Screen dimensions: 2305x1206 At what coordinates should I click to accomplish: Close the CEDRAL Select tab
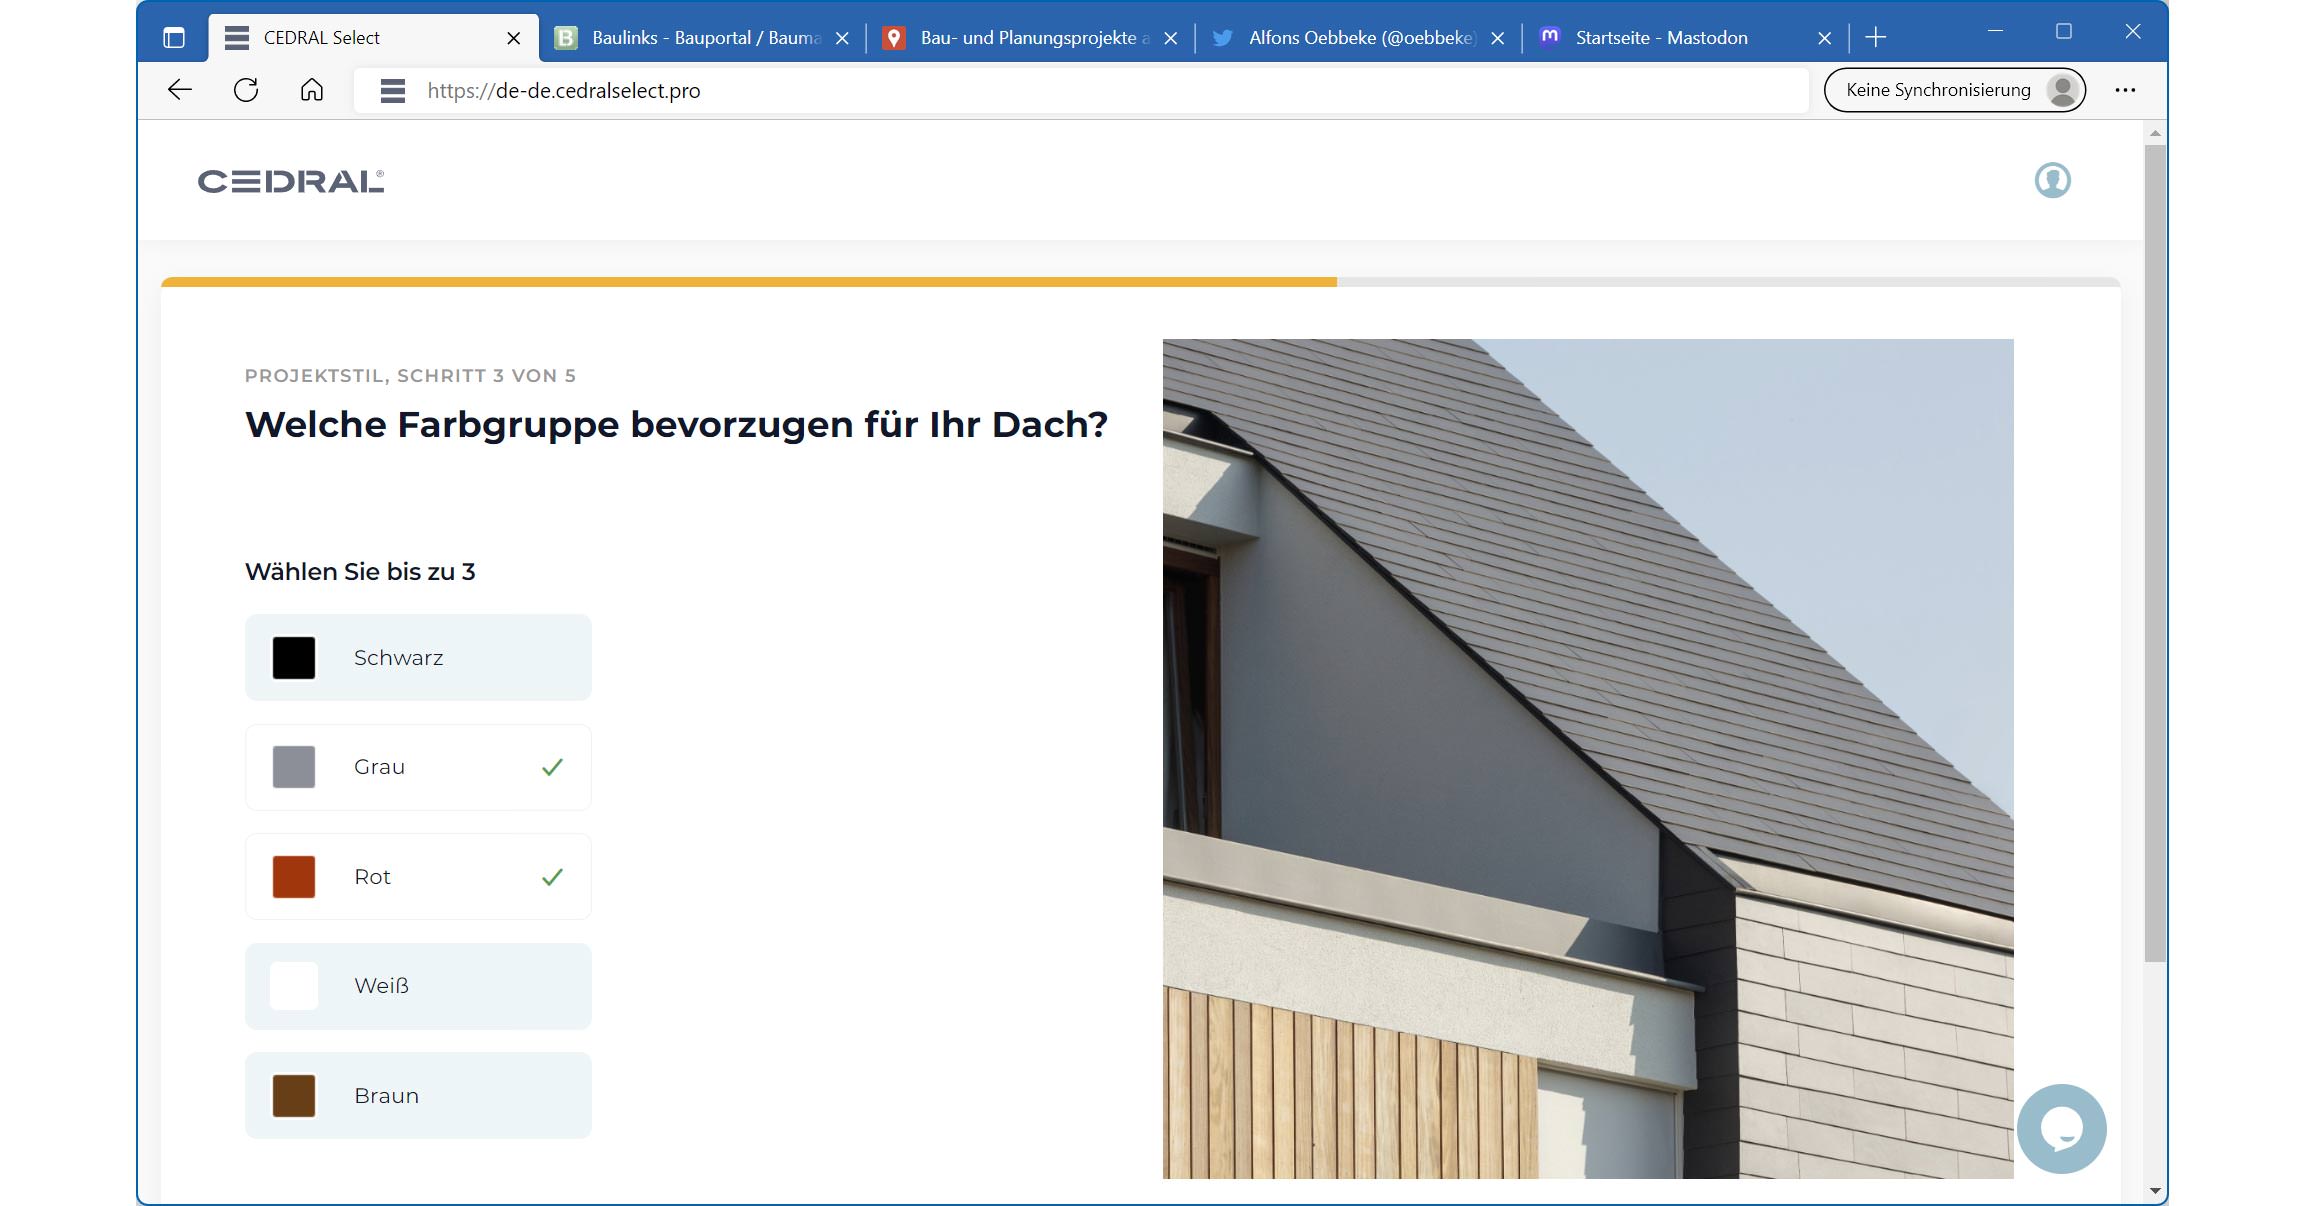(514, 38)
